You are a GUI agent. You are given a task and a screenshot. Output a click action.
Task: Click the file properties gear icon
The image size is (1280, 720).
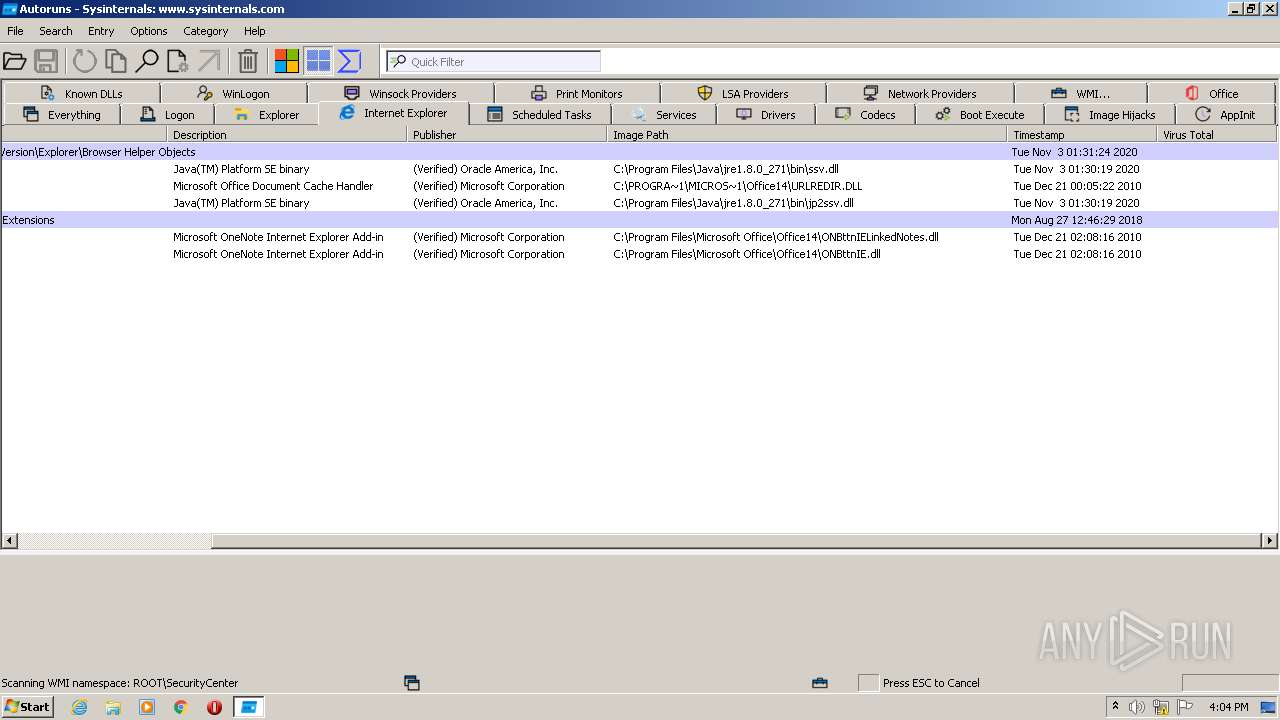coord(178,61)
